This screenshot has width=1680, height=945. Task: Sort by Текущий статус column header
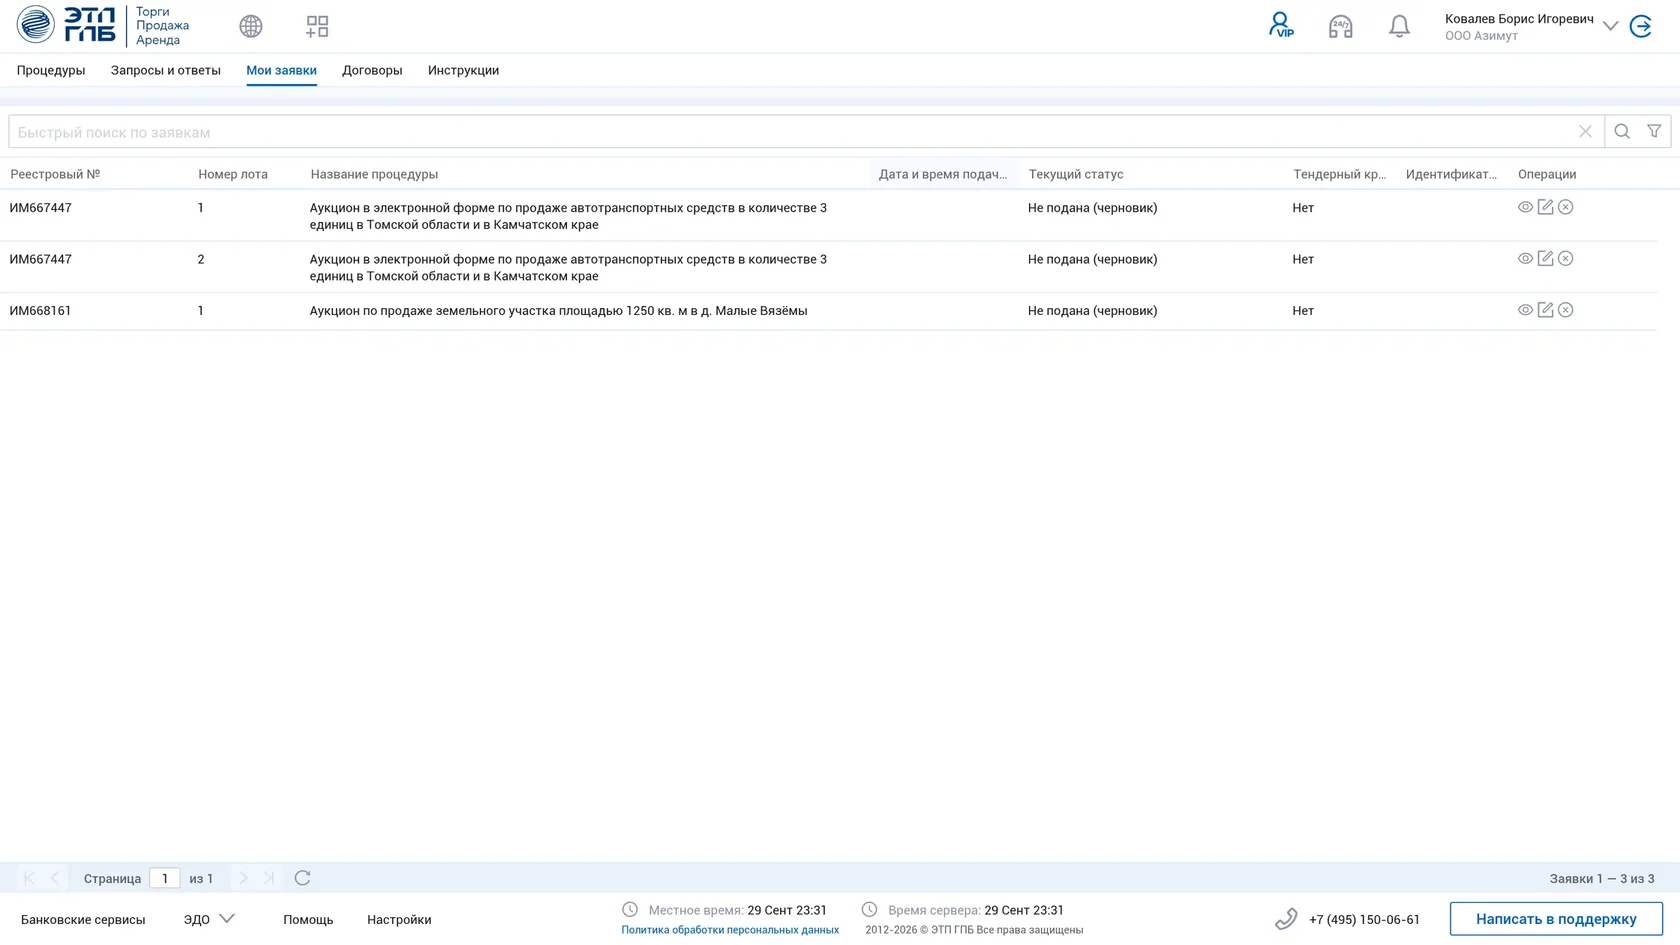point(1076,174)
